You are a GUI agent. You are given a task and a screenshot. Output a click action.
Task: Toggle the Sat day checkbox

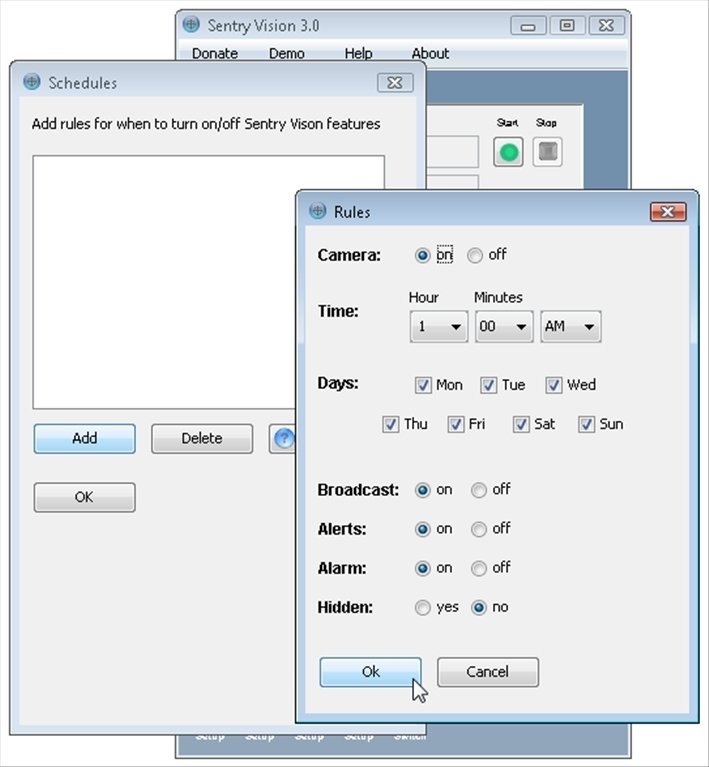click(x=521, y=425)
